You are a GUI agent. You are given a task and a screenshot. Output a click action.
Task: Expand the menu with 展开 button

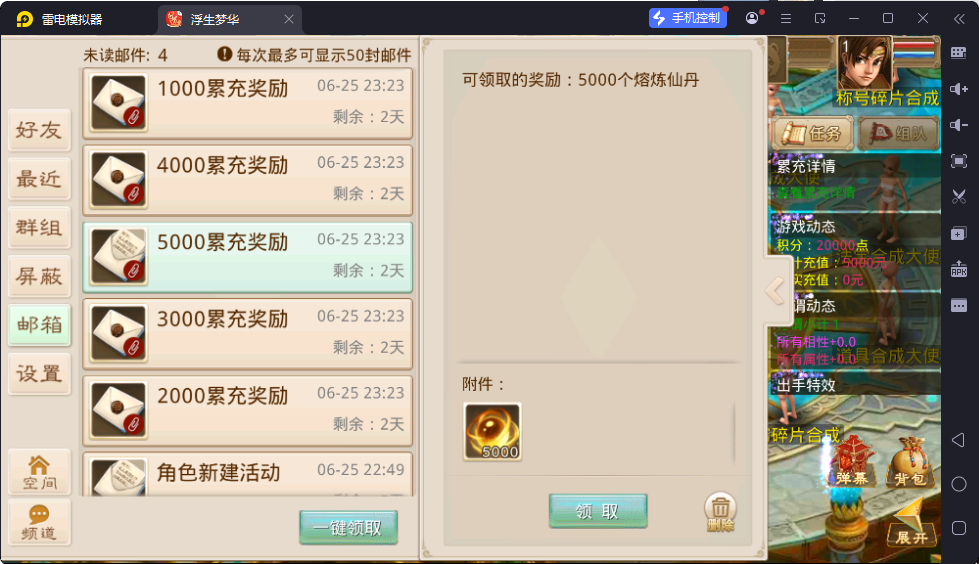click(x=912, y=525)
